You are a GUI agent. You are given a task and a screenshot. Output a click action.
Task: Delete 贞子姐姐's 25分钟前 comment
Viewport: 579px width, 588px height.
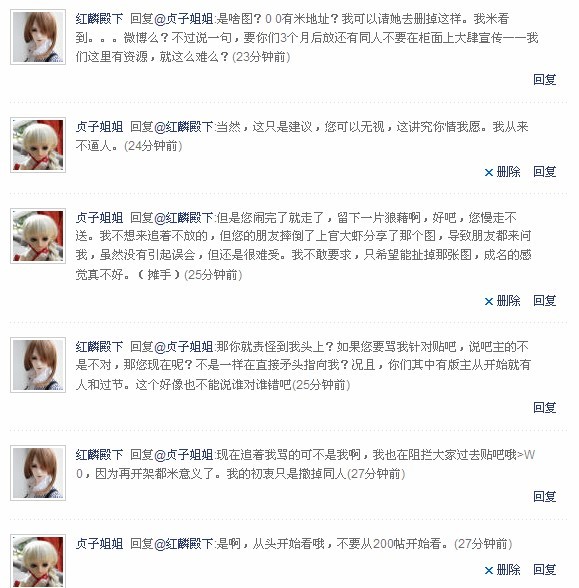pyautogui.click(x=502, y=301)
